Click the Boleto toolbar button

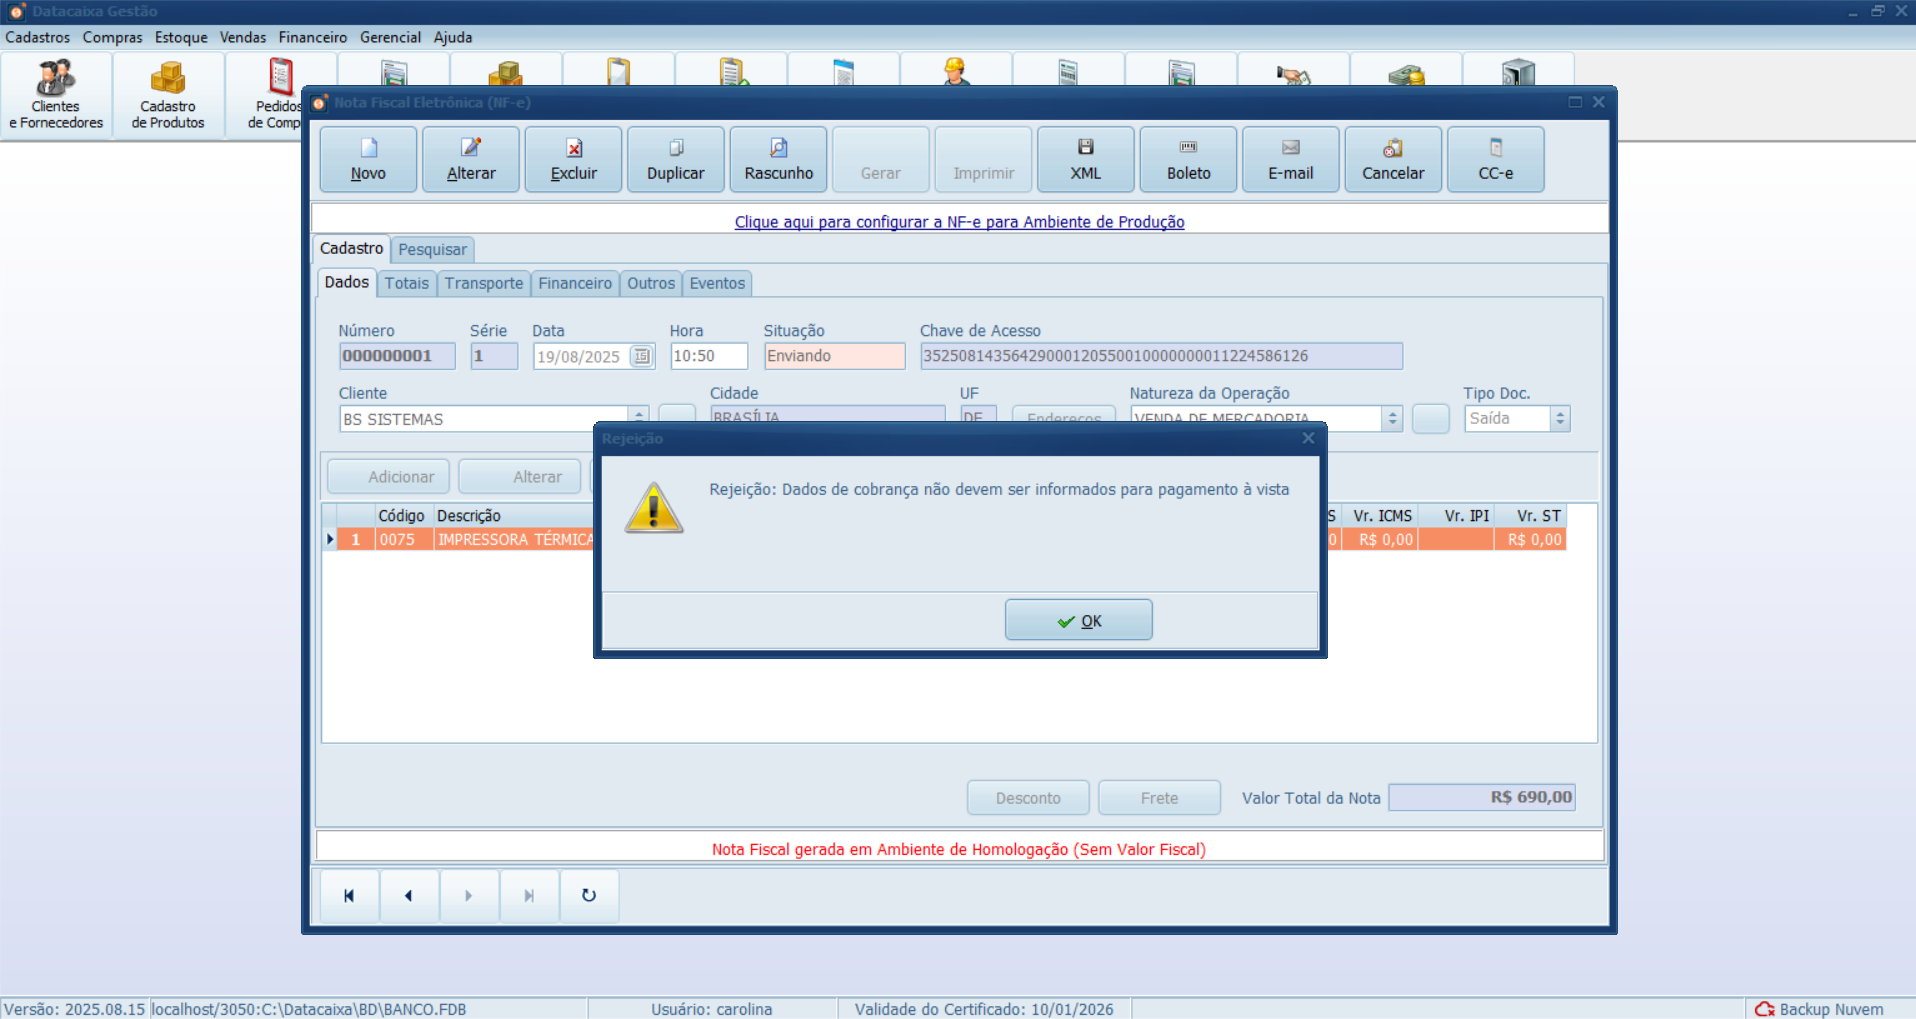[1188, 159]
